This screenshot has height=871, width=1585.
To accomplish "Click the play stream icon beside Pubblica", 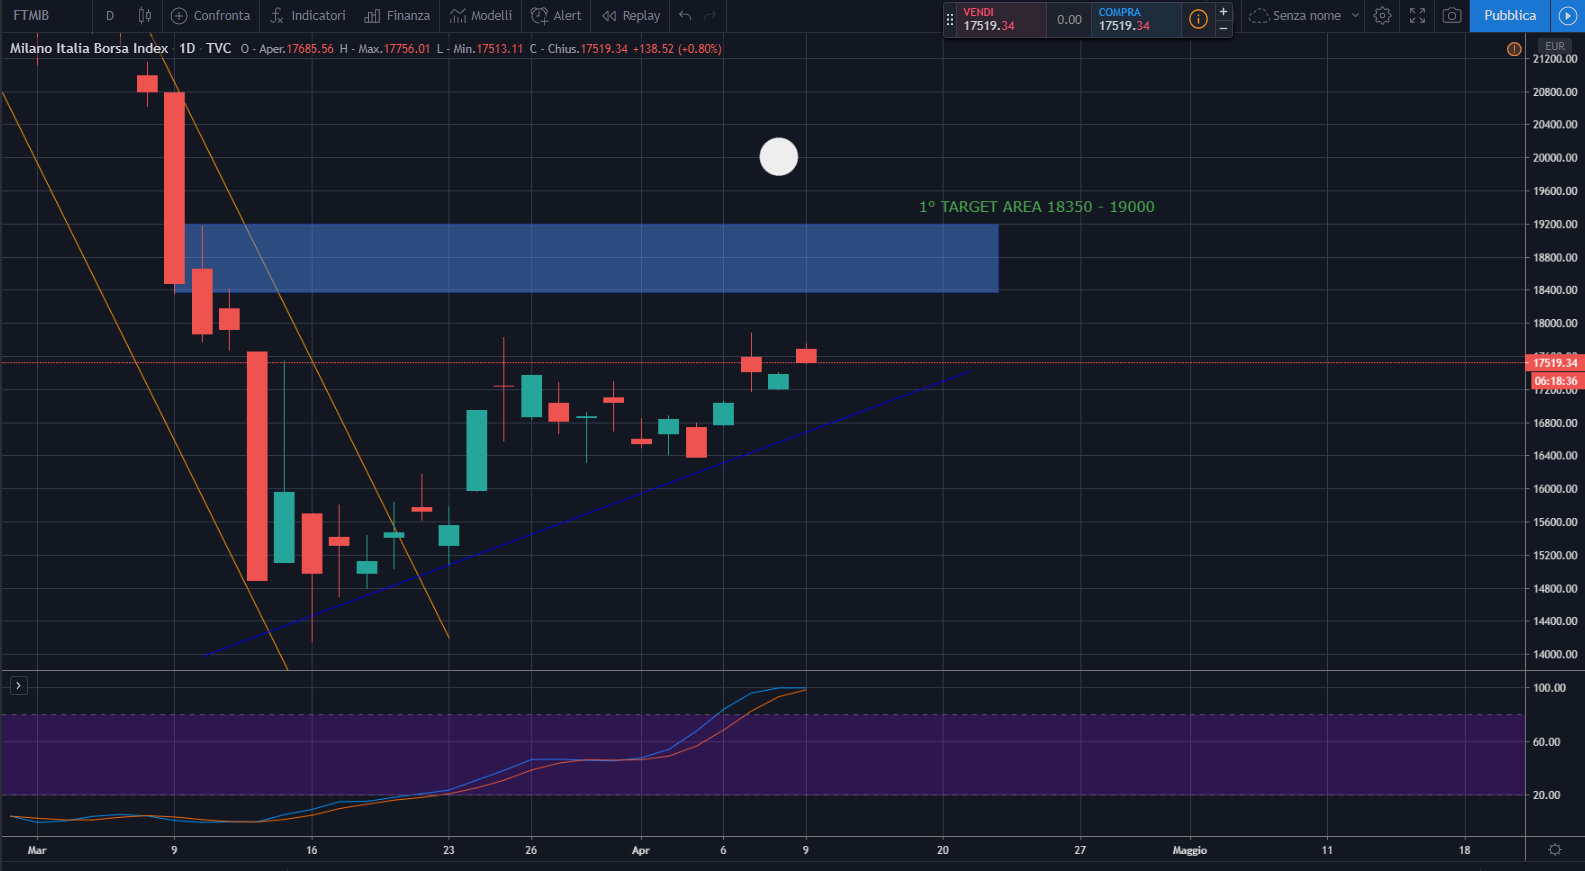I will [x=1567, y=15].
